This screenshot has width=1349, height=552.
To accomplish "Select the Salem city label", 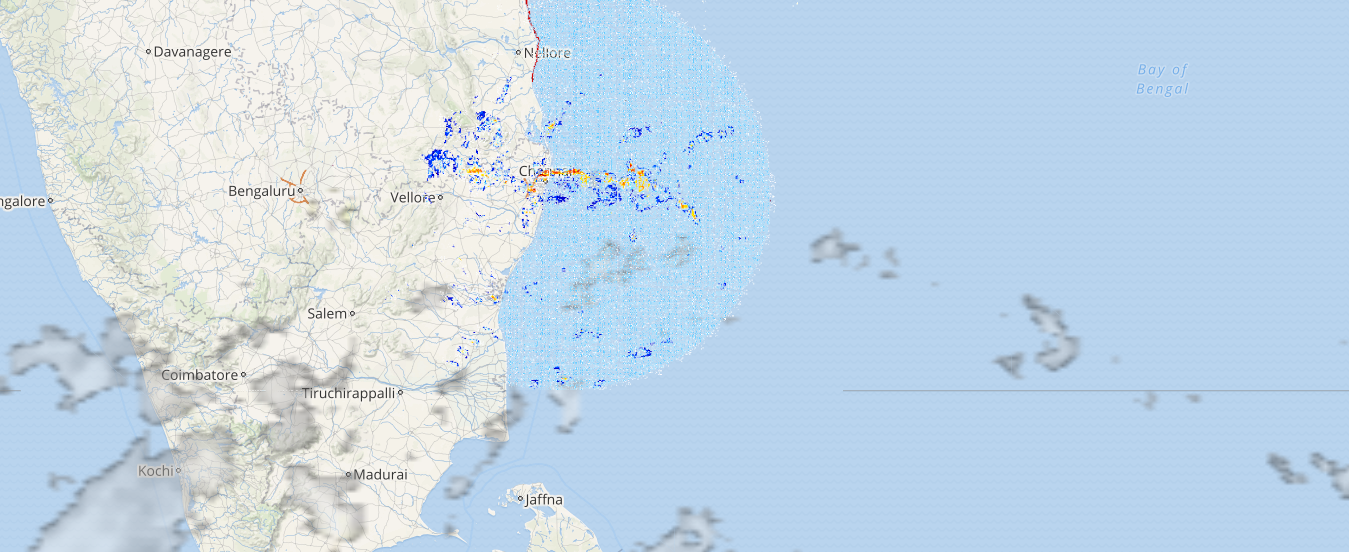I will [327, 313].
